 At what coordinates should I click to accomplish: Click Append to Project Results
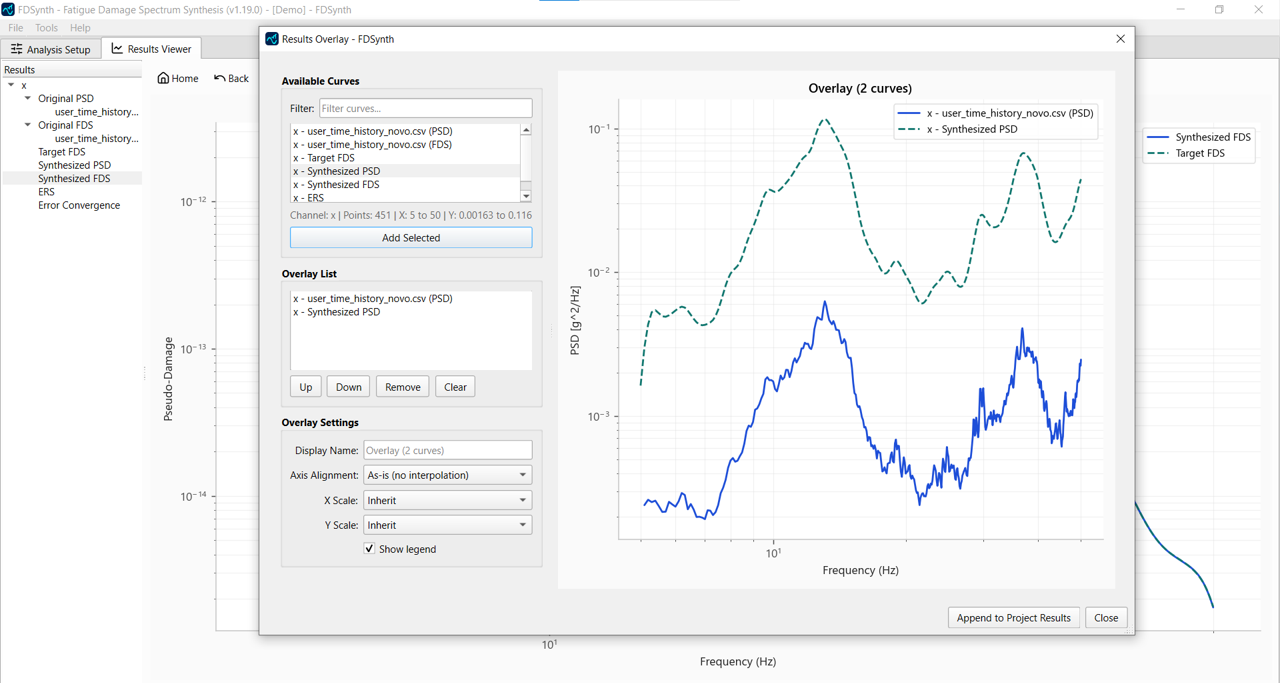pyautogui.click(x=1013, y=617)
